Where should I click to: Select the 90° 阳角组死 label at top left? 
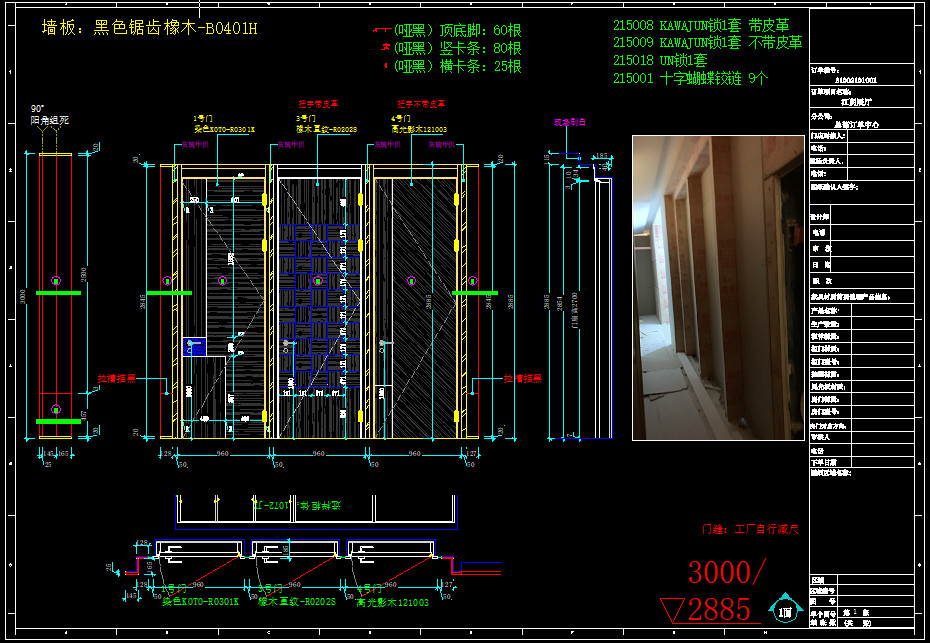click(49, 115)
